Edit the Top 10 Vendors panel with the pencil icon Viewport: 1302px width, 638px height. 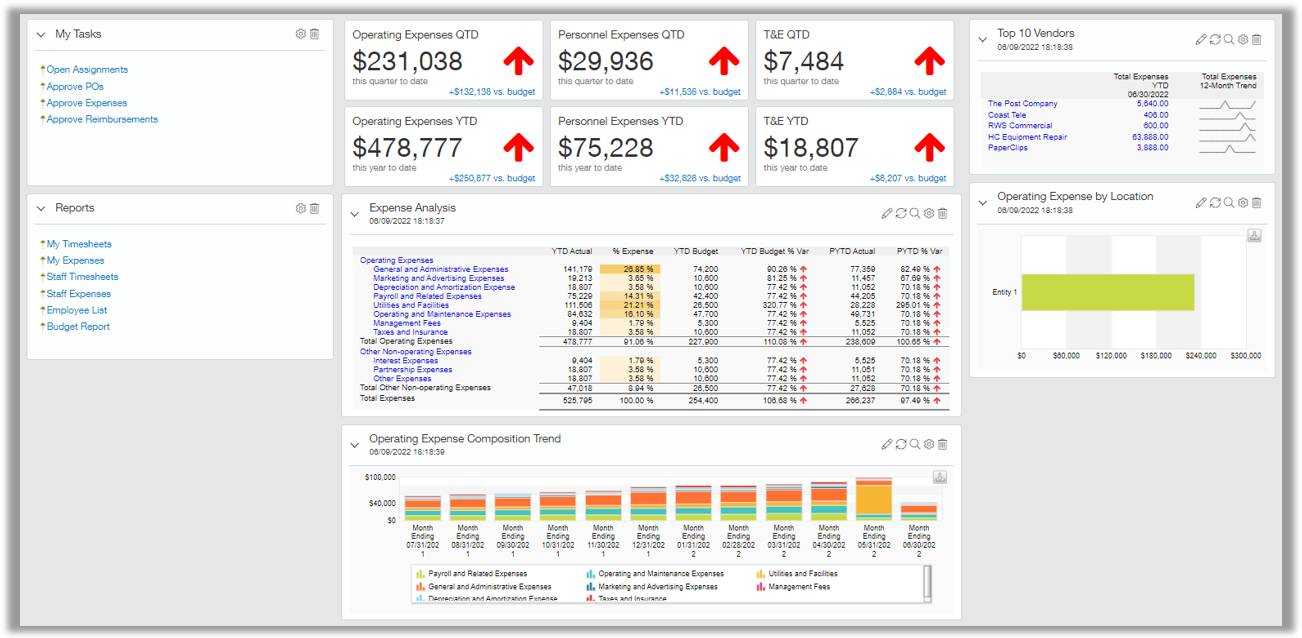1201,39
